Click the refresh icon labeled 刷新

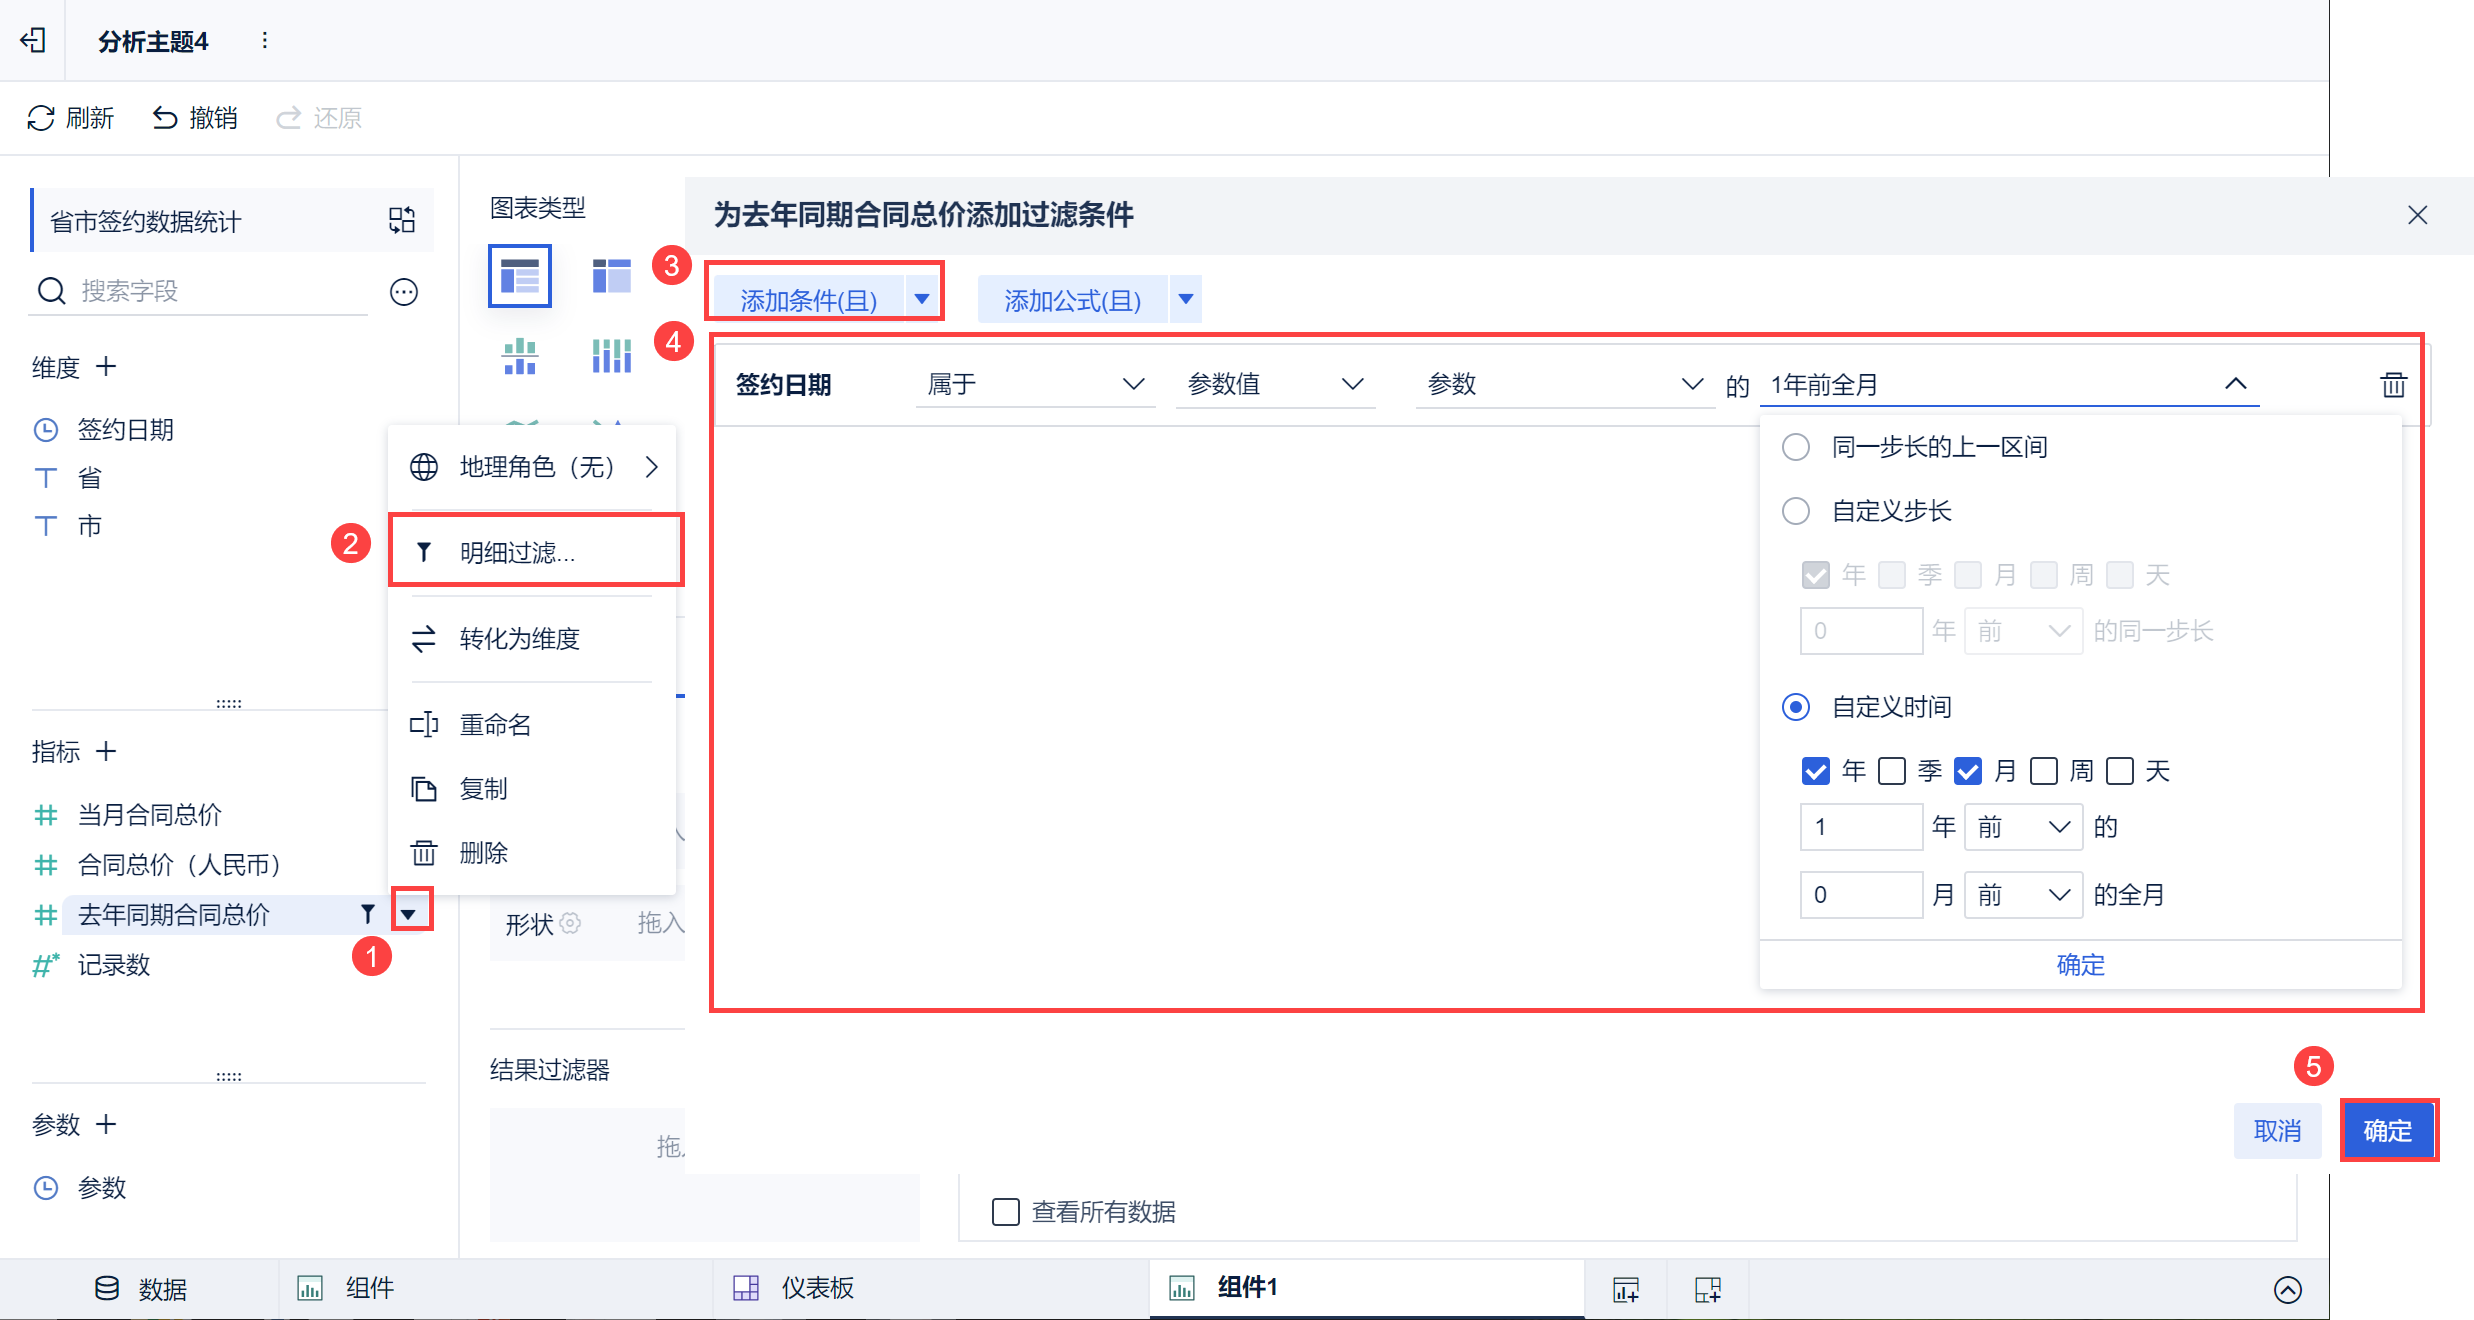[41, 118]
